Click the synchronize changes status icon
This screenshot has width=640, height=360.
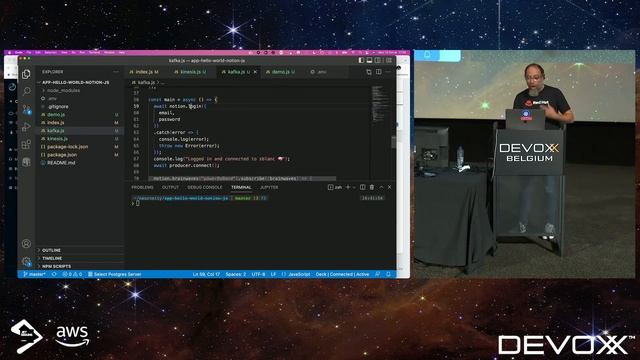click(x=54, y=274)
